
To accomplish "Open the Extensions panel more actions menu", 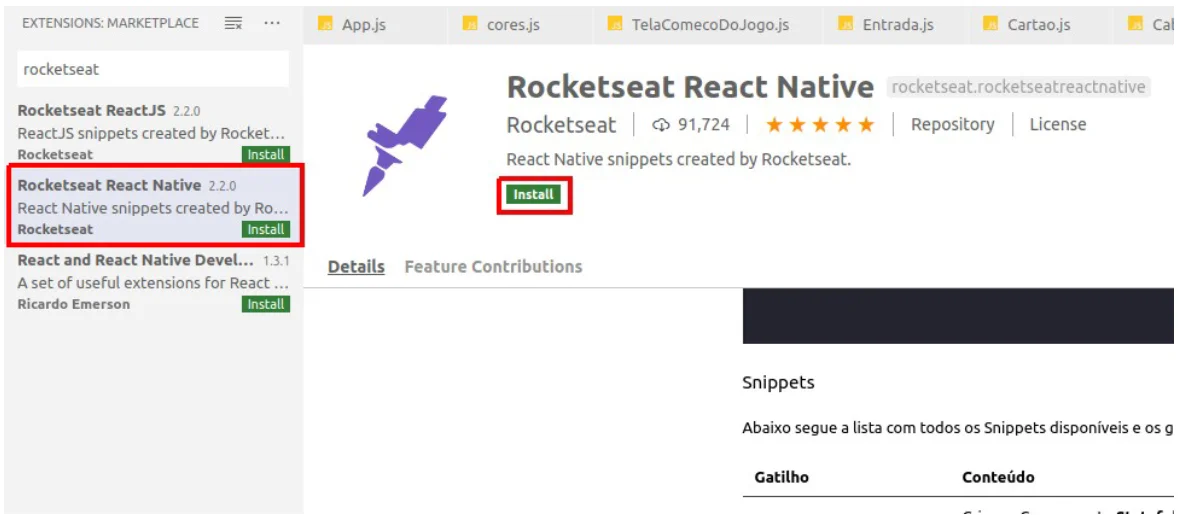I will pos(272,23).
